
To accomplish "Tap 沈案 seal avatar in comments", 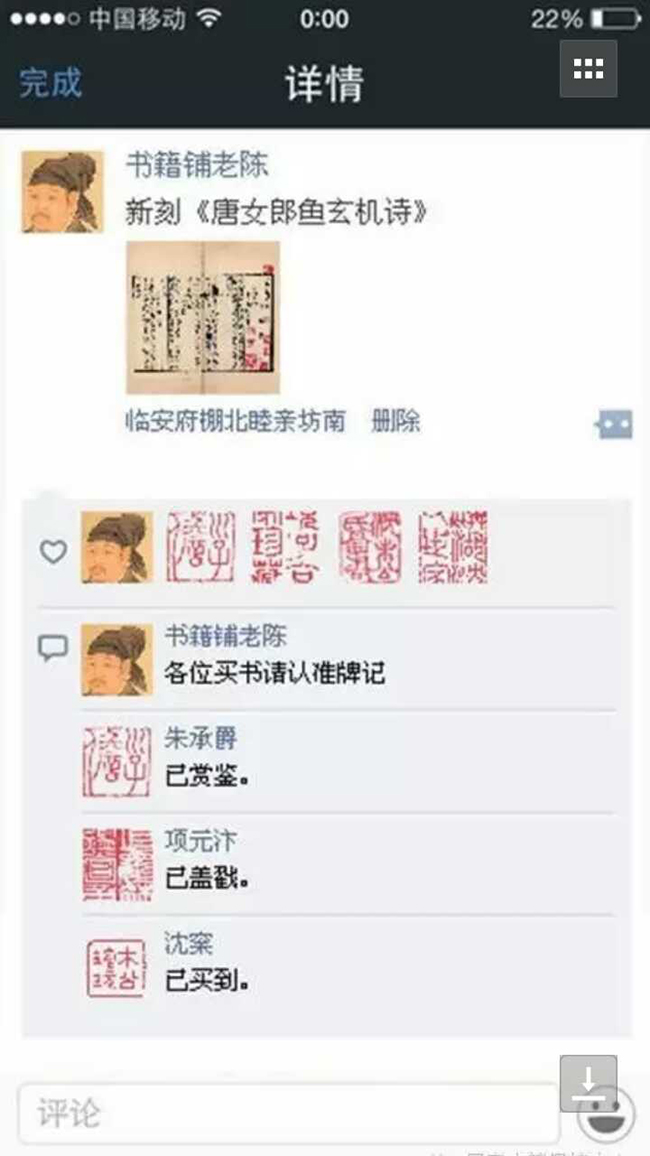I will point(117,968).
